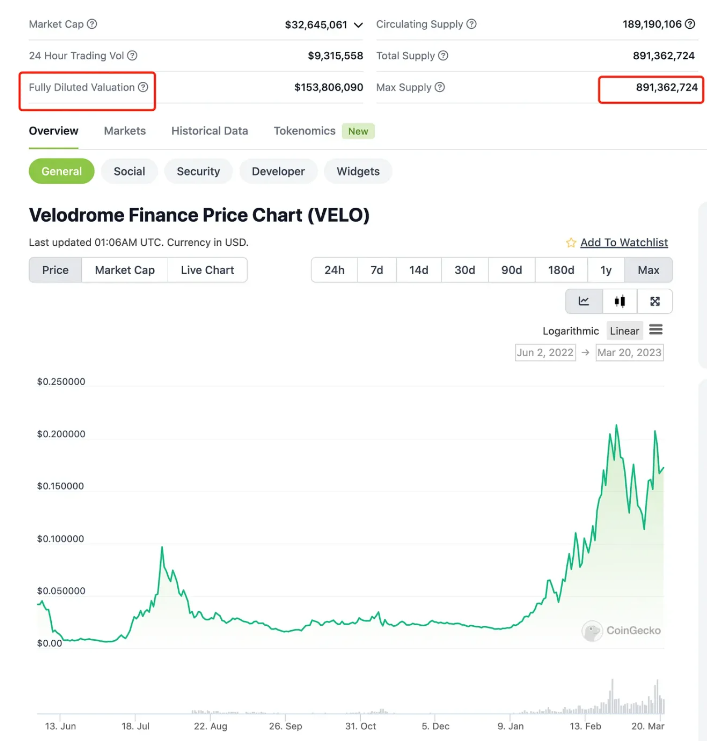Click the $0.200000 axis label

61,434
